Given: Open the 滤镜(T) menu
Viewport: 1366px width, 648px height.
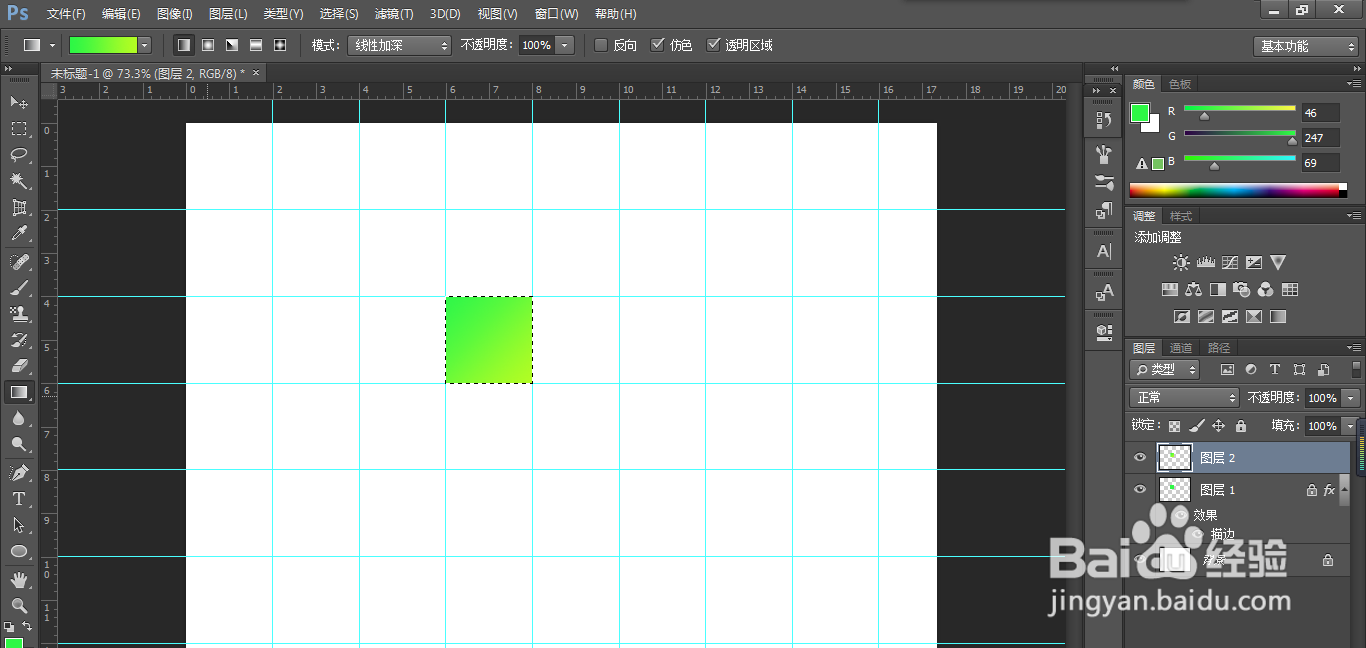Looking at the screenshot, I should click(394, 14).
